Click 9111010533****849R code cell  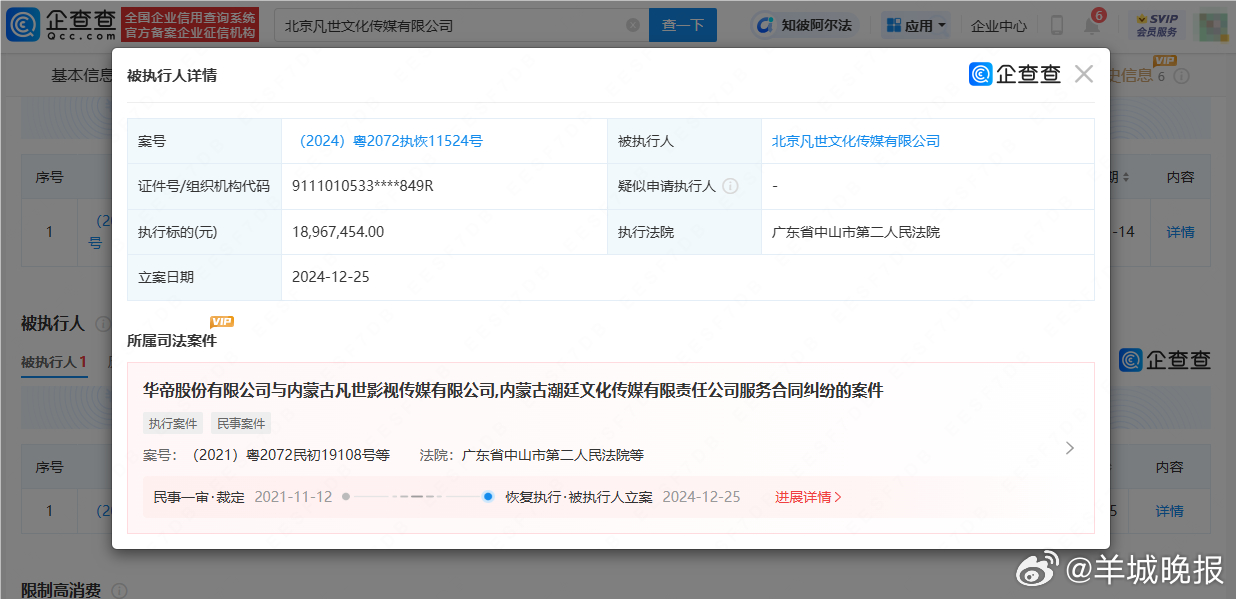click(362, 186)
